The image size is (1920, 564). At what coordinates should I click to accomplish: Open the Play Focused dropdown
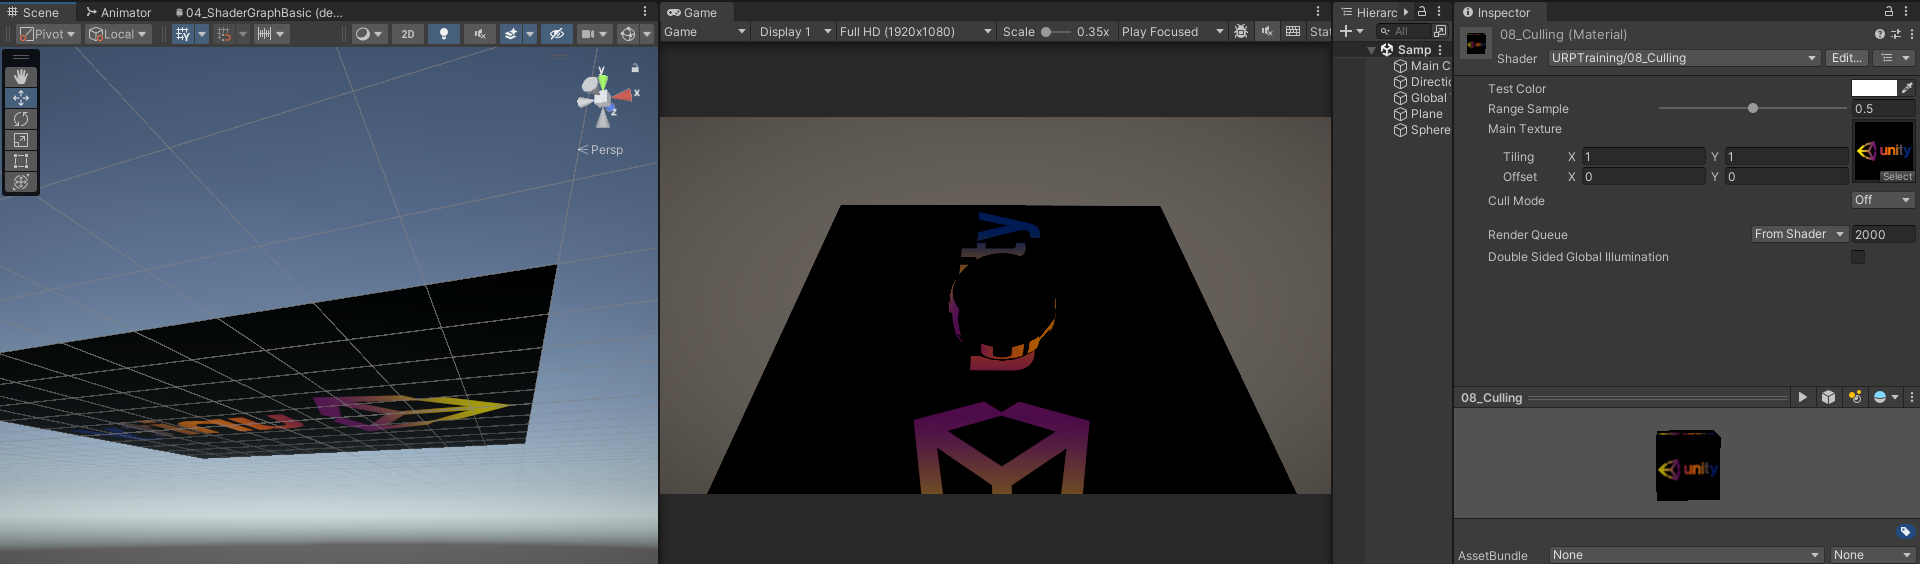pyautogui.click(x=1172, y=32)
